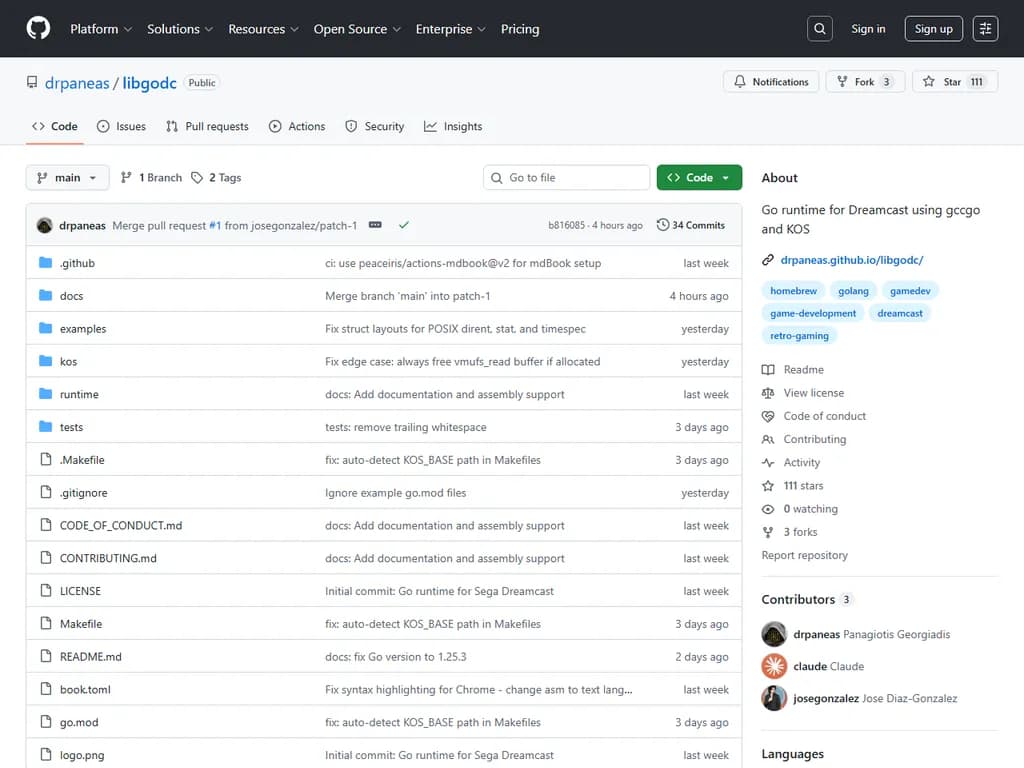Select the golang topic tag

853,291
